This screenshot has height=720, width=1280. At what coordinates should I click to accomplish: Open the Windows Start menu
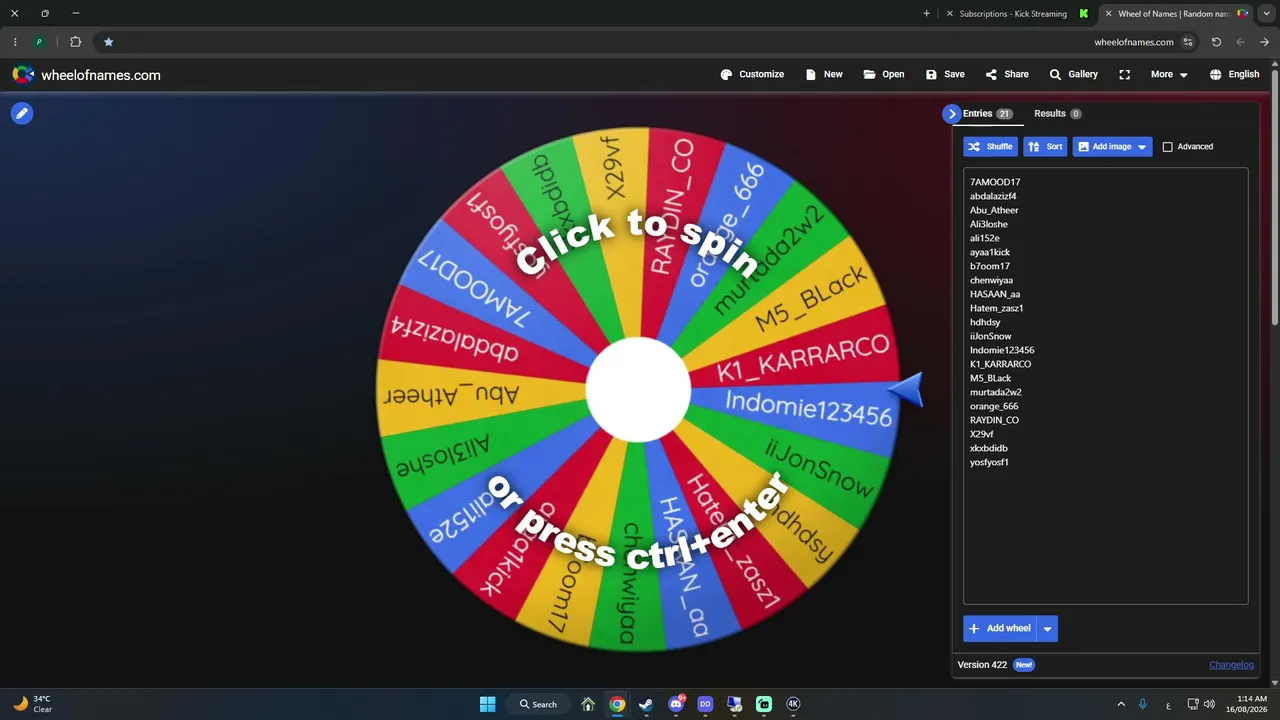coord(487,704)
